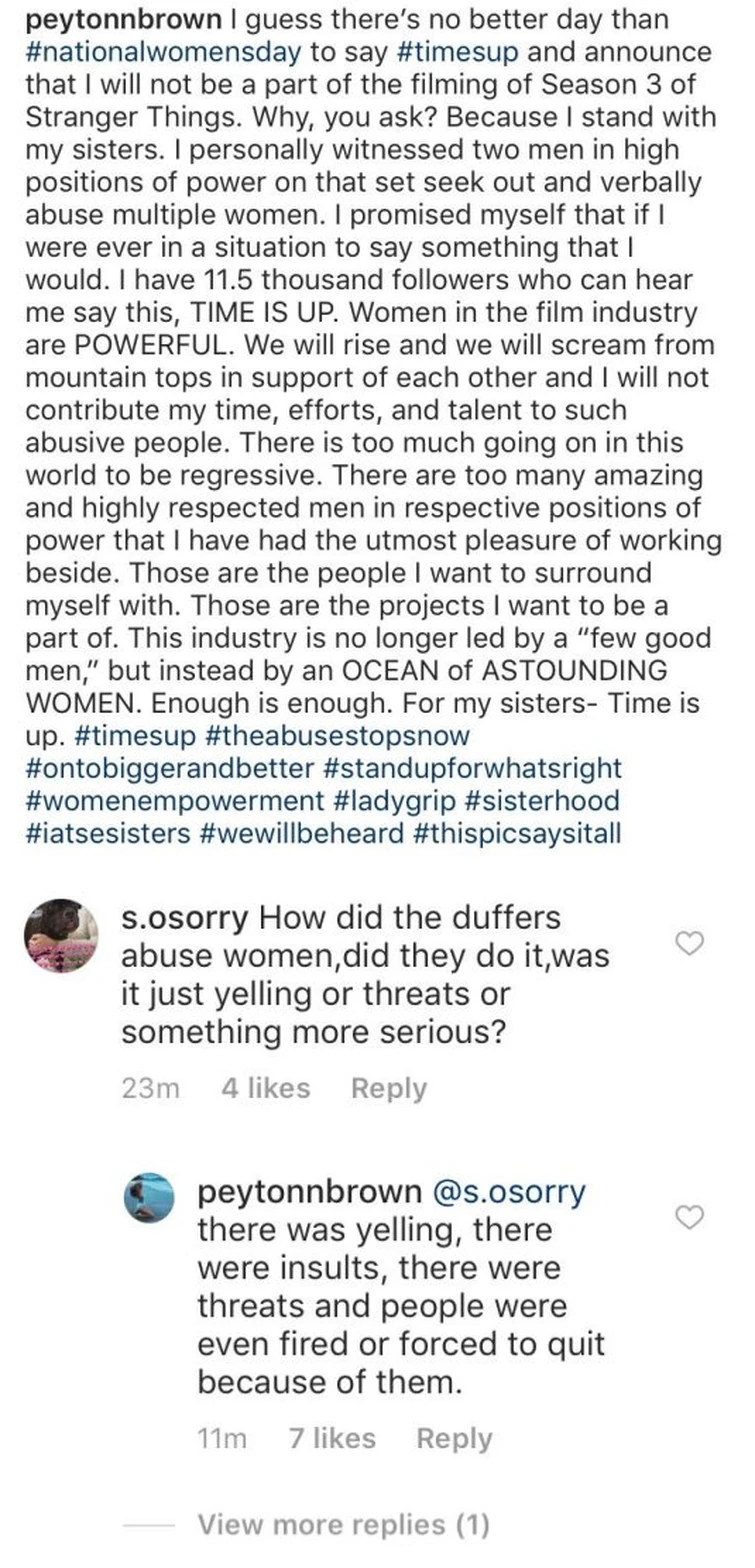Open s.osorry's profile picture
755x1568 pixels.
point(60,935)
